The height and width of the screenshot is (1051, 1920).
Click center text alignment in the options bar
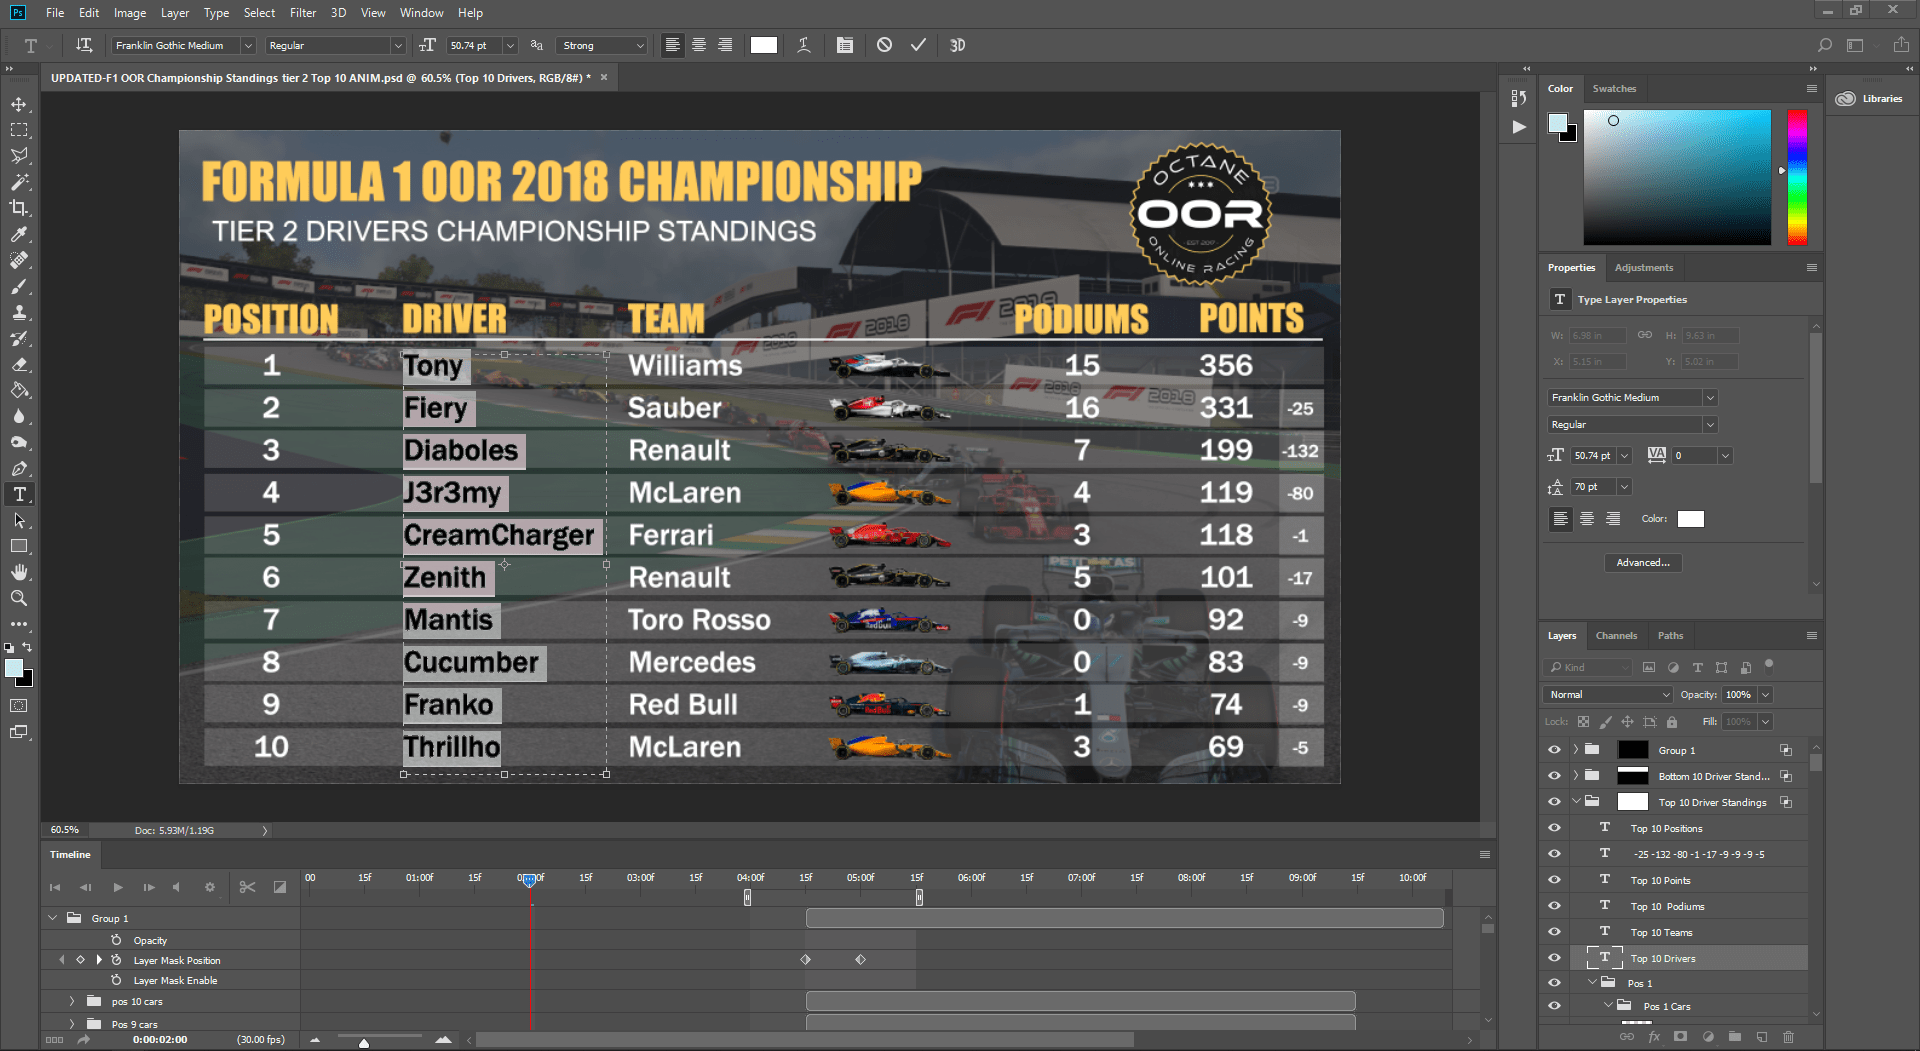click(x=698, y=45)
